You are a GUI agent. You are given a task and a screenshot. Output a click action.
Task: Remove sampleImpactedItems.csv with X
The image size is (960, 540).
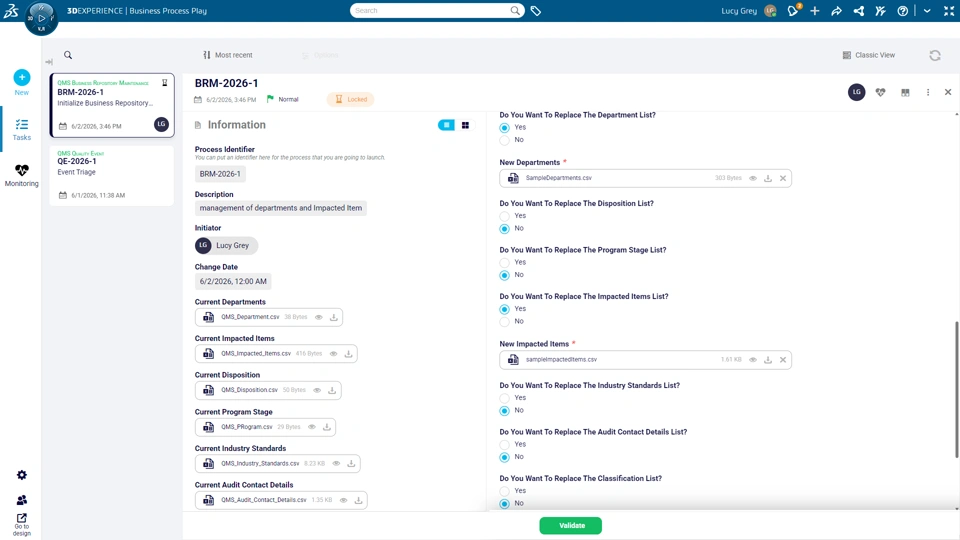[782, 360]
